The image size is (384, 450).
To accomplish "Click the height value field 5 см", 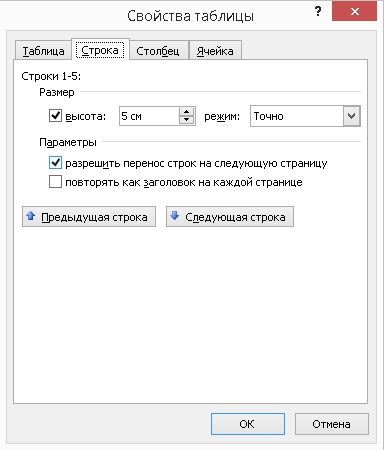I will click(149, 116).
